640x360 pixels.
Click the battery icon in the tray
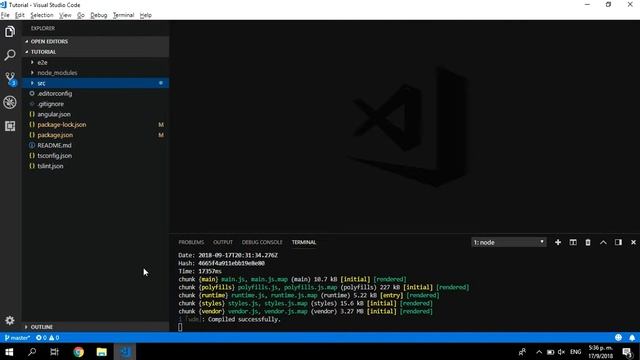(x=550, y=352)
